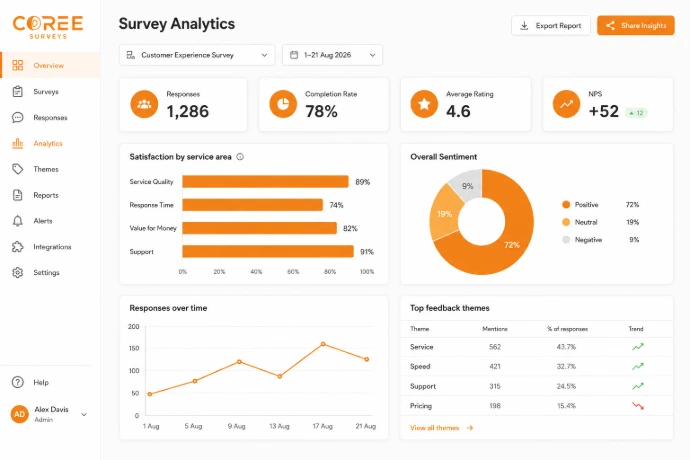Viewport: 690px width, 460px height.
Task: Click the Alerts bell icon
Action: tap(18, 221)
